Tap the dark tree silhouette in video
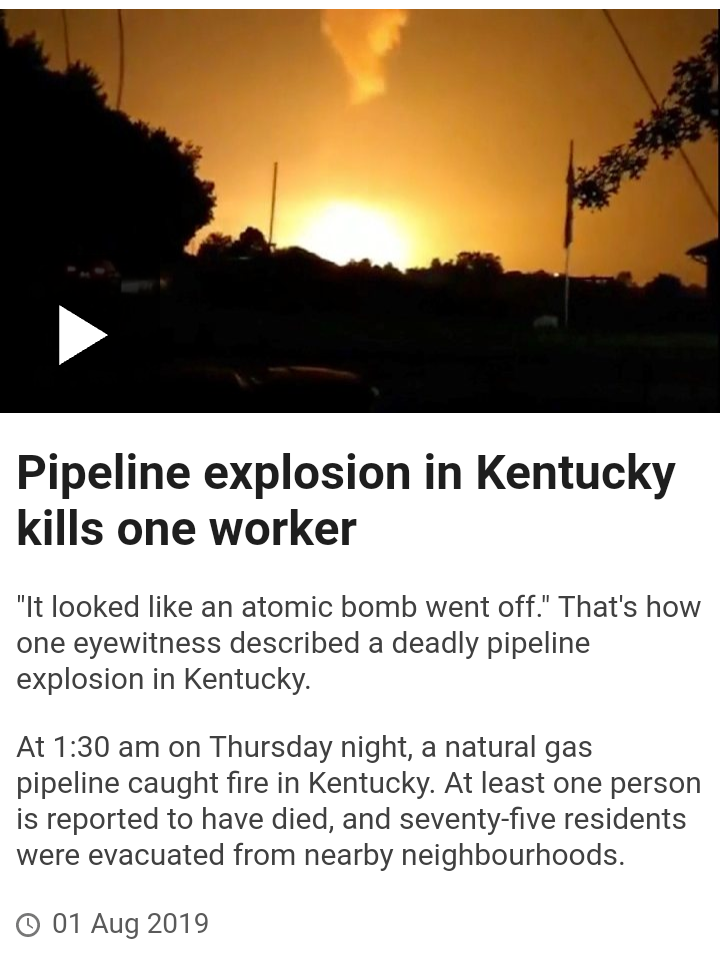 tap(93, 154)
